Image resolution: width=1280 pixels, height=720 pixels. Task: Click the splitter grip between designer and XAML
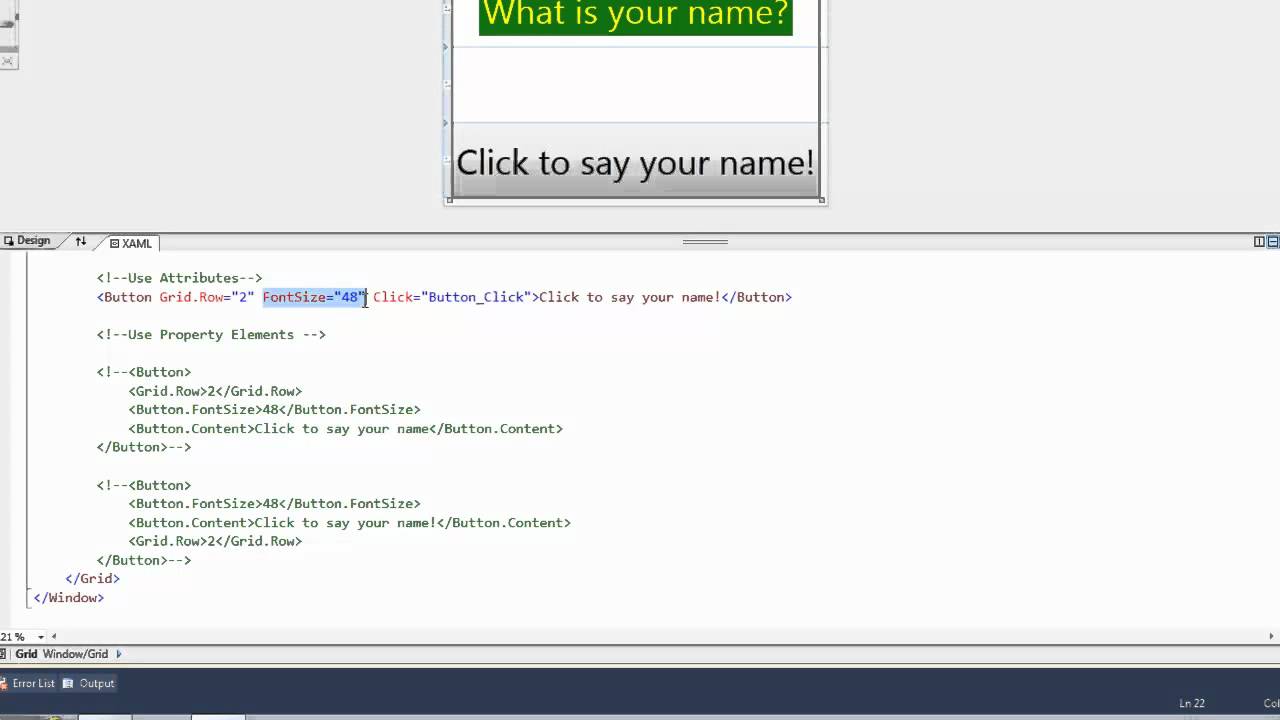705,241
